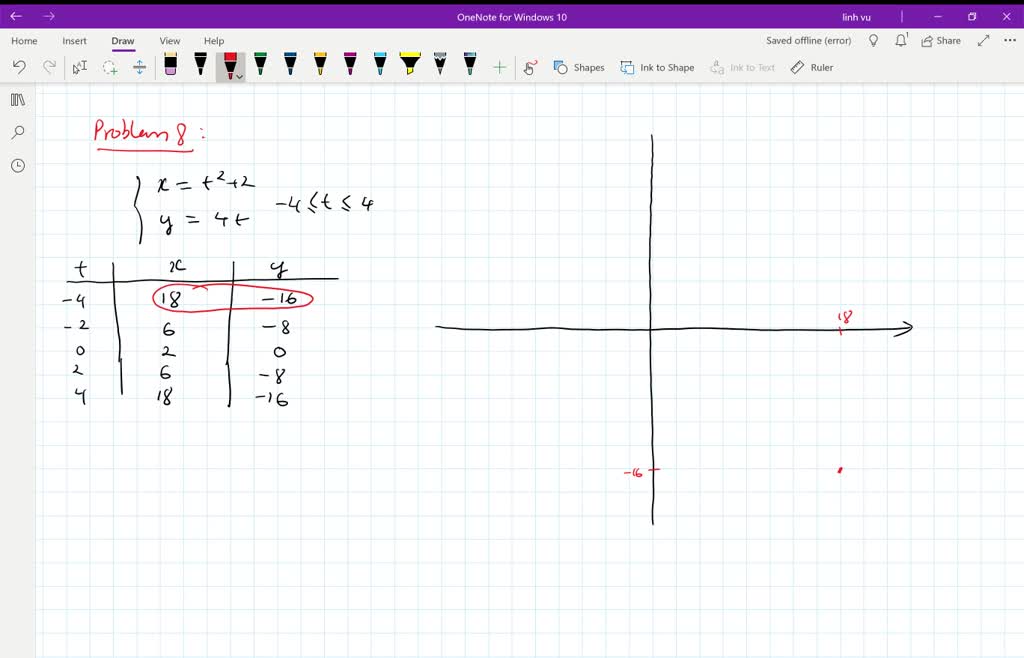Screen dimensions: 1024x658
Task: Toggle Draw with Touch mode
Action: click(530, 67)
